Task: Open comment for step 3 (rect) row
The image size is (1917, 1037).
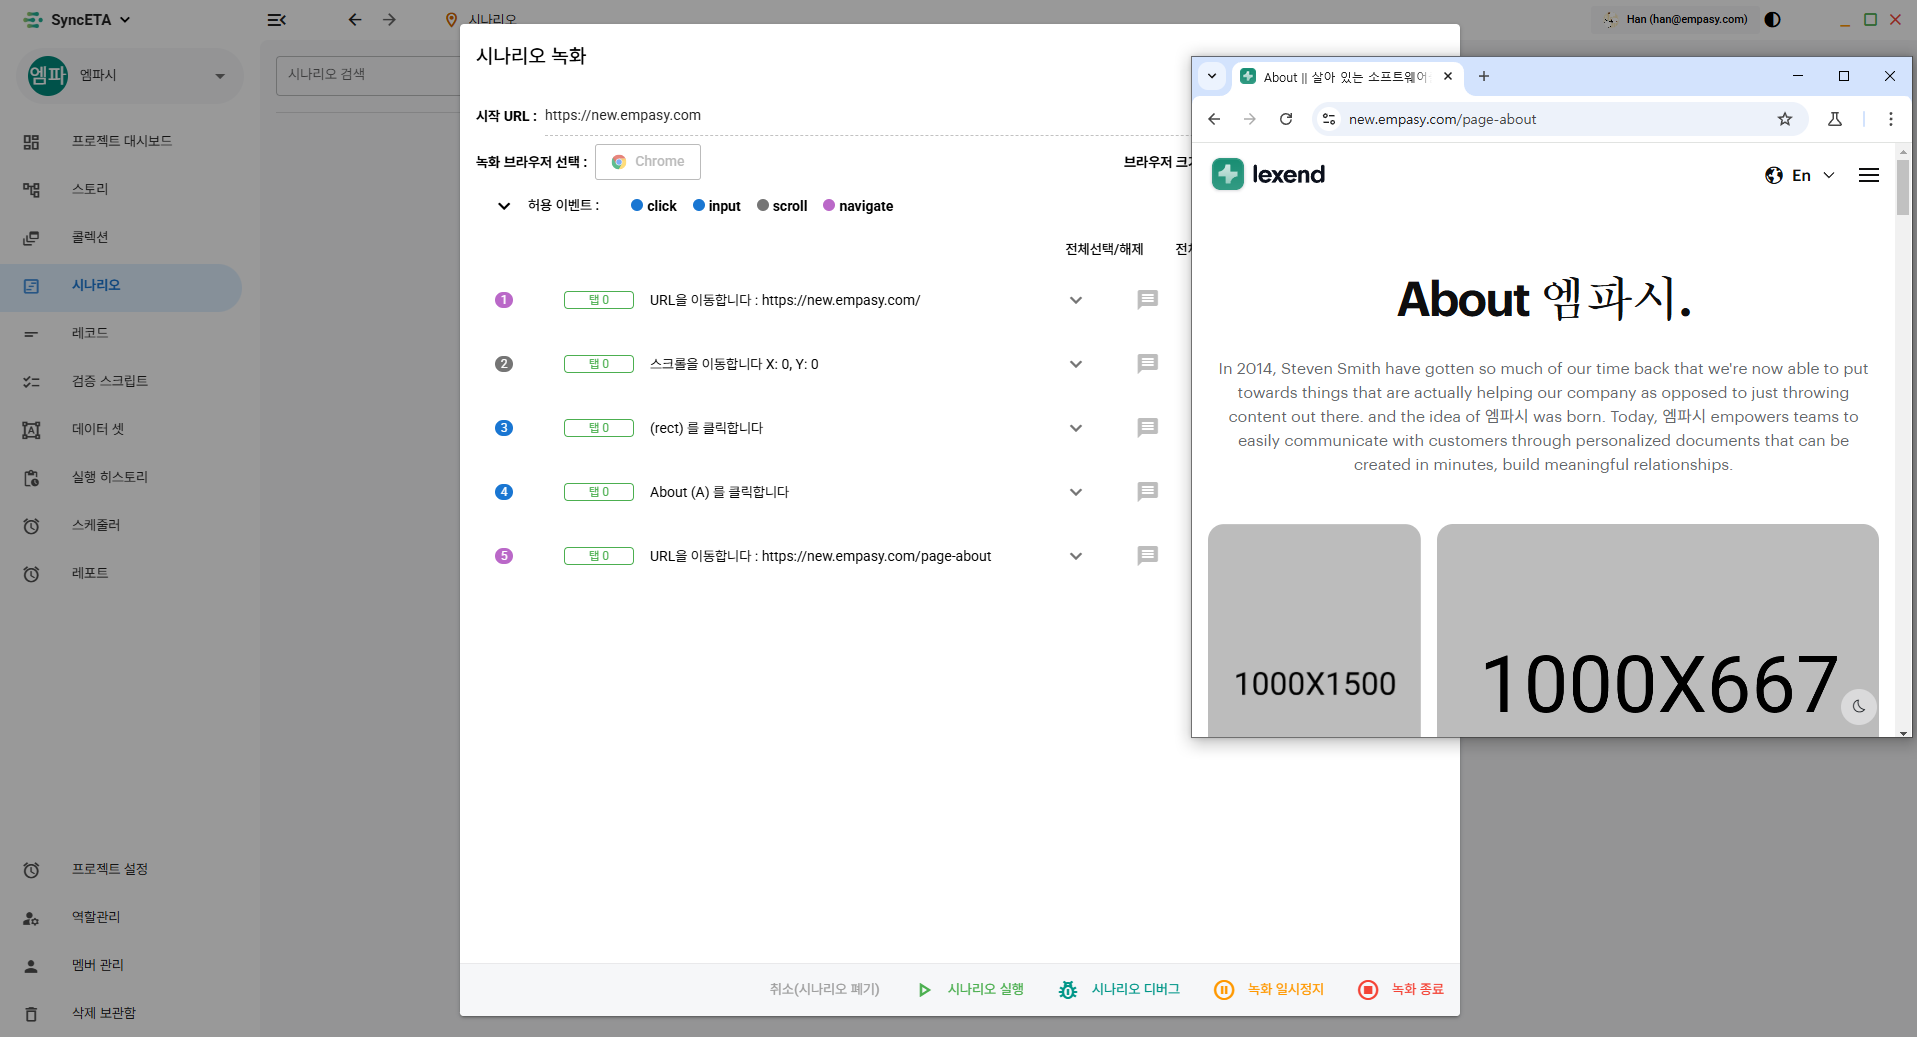Action: click(x=1148, y=428)
